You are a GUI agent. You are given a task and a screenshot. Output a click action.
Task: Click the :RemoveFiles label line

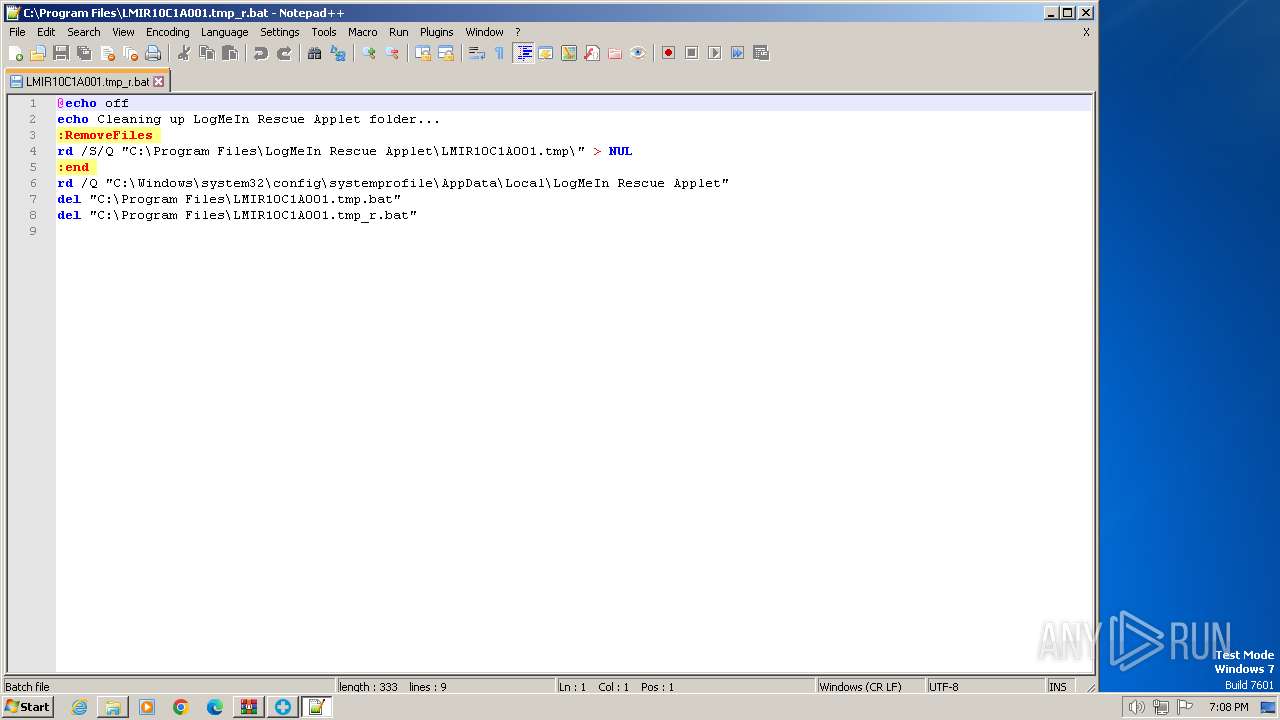click(x=105, y=135)
